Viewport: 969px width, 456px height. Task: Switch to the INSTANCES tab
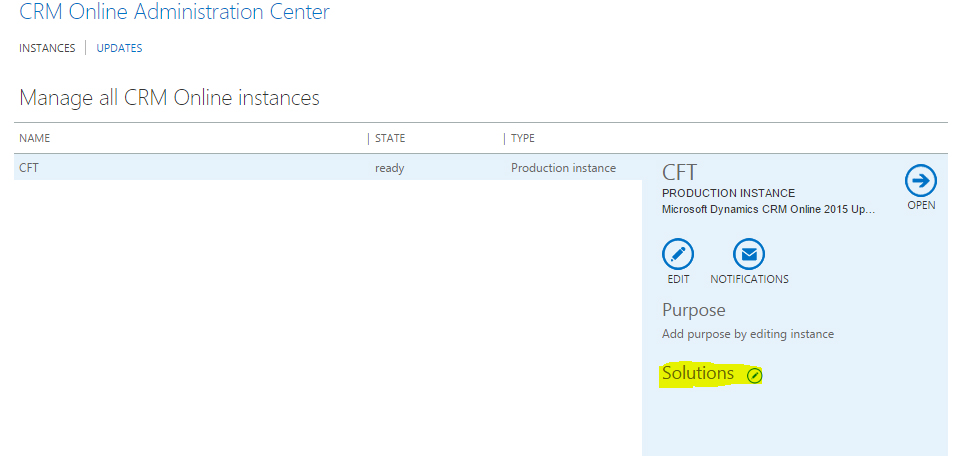(47, 48)
